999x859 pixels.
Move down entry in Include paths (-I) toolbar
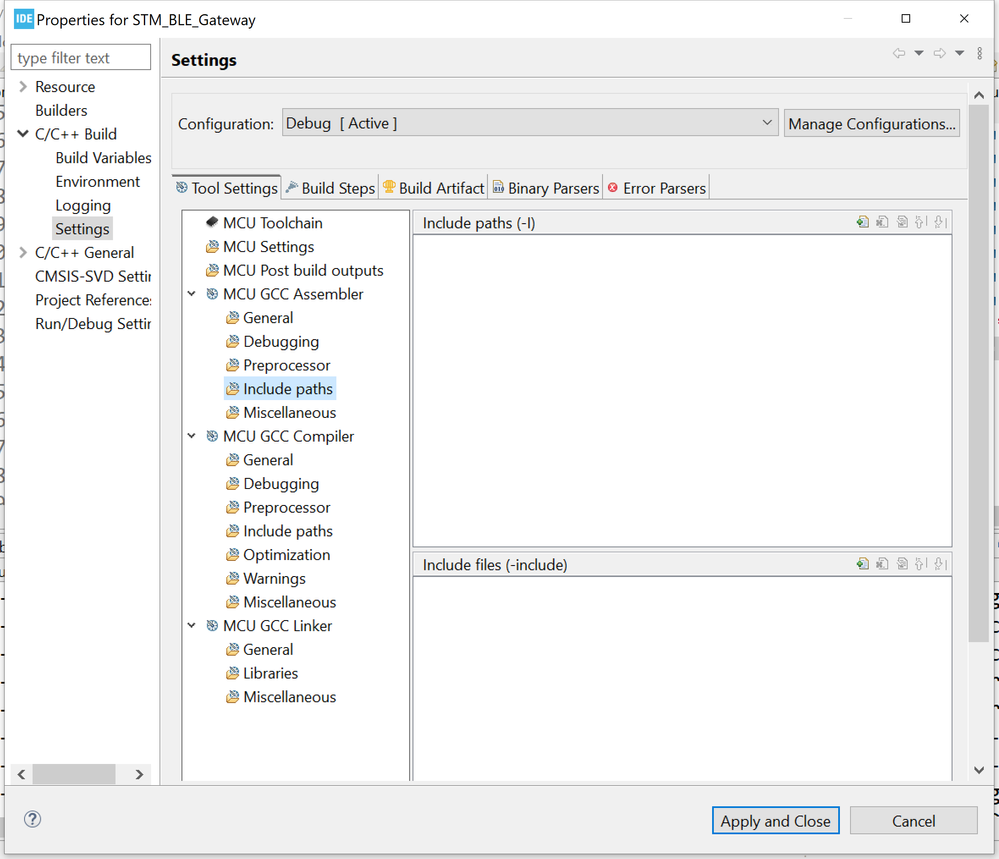point(941,222)
